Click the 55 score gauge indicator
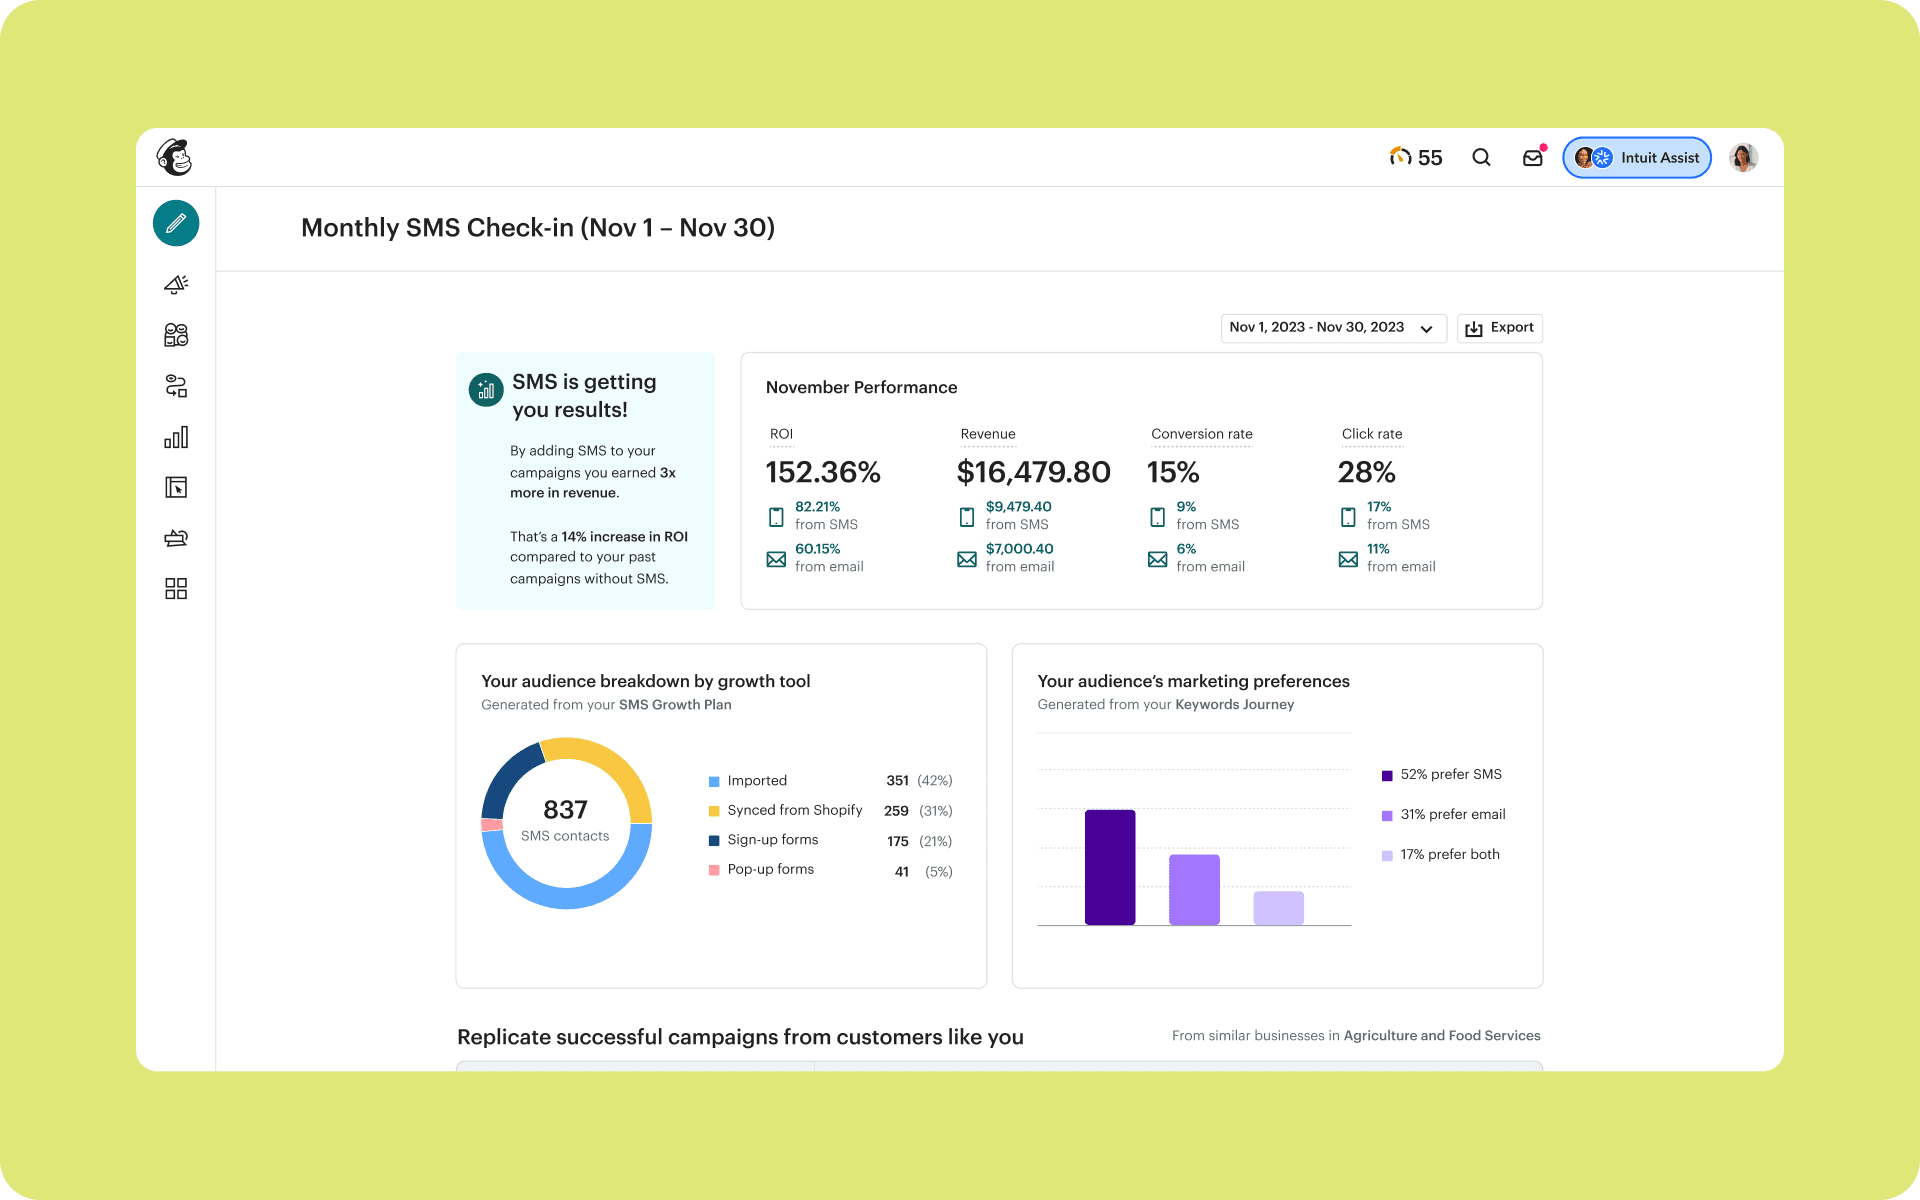This screenshot has width=1920, height=1200. (1416, 157)
